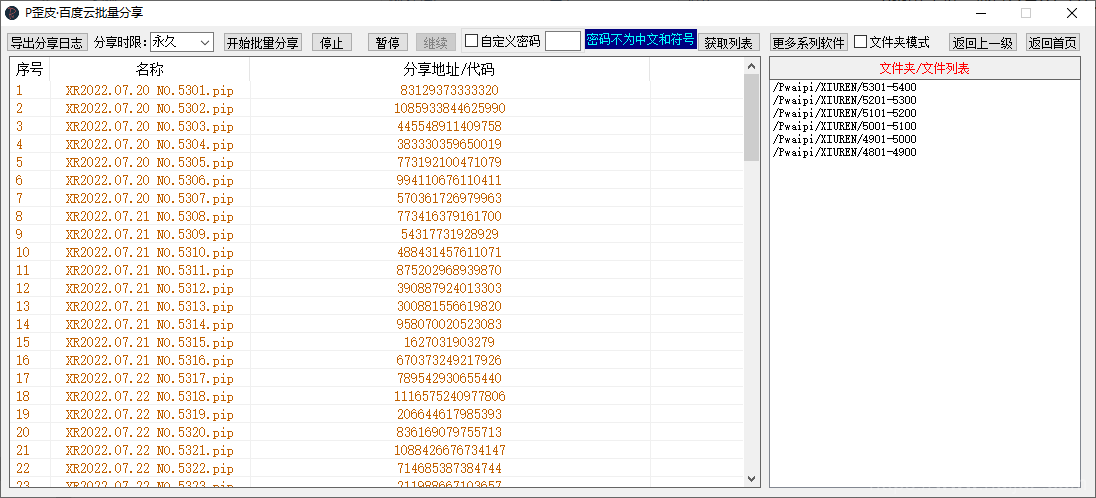Screen dimensions: 1096x498
Task: Select row XR2022.07.22 NO.5319.pip
Action: pos(377,415)
